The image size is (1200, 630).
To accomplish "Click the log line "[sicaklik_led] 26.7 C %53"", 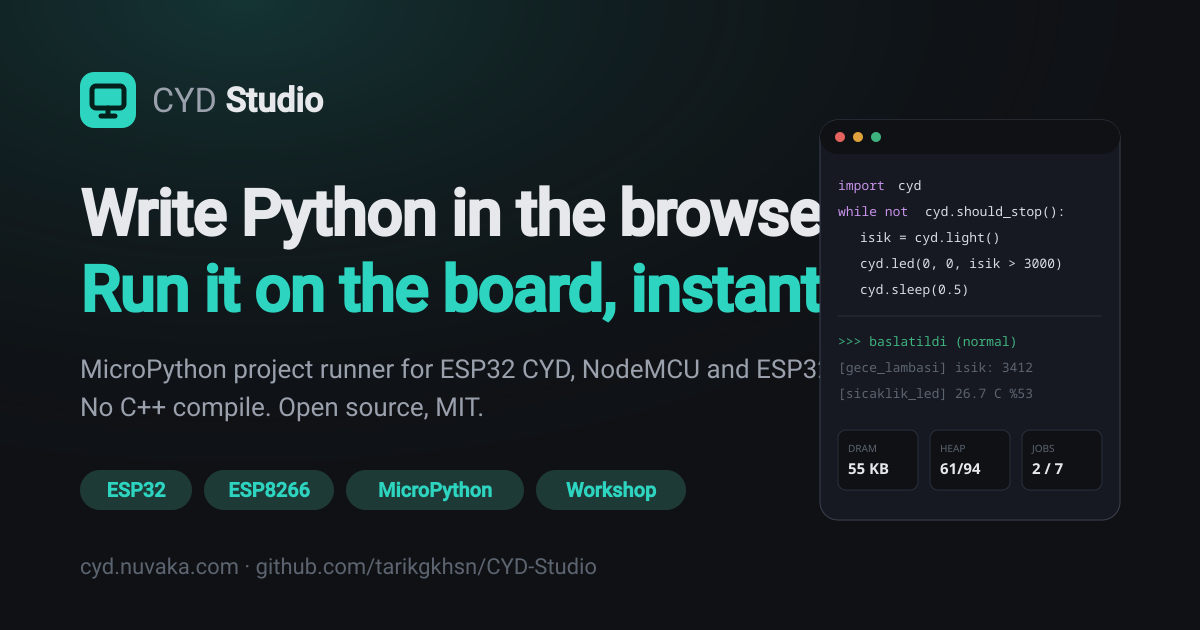I will 935,394.
